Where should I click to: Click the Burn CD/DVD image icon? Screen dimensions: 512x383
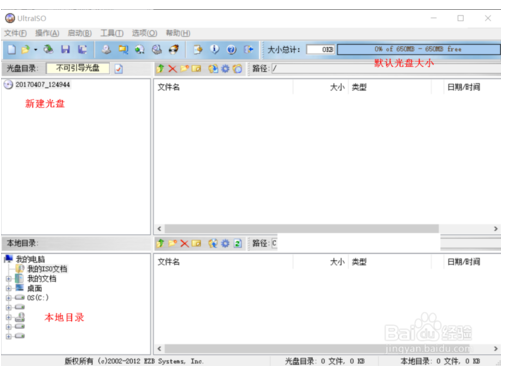click(174, 50)
